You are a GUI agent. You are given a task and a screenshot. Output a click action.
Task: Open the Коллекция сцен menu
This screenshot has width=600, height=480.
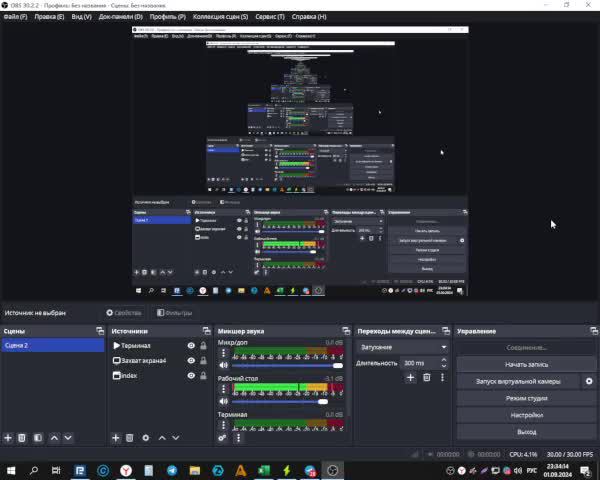coord(220,17)
